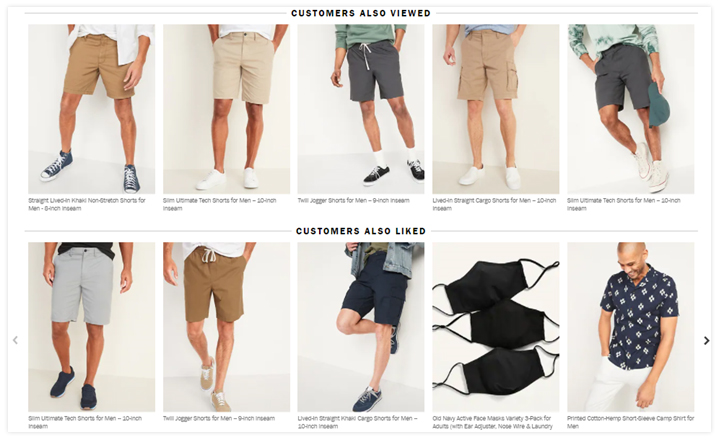Click the previous arrow in Customers Also Liked carousel
This screenshot has width=720, height=440.
coord(15,340)
